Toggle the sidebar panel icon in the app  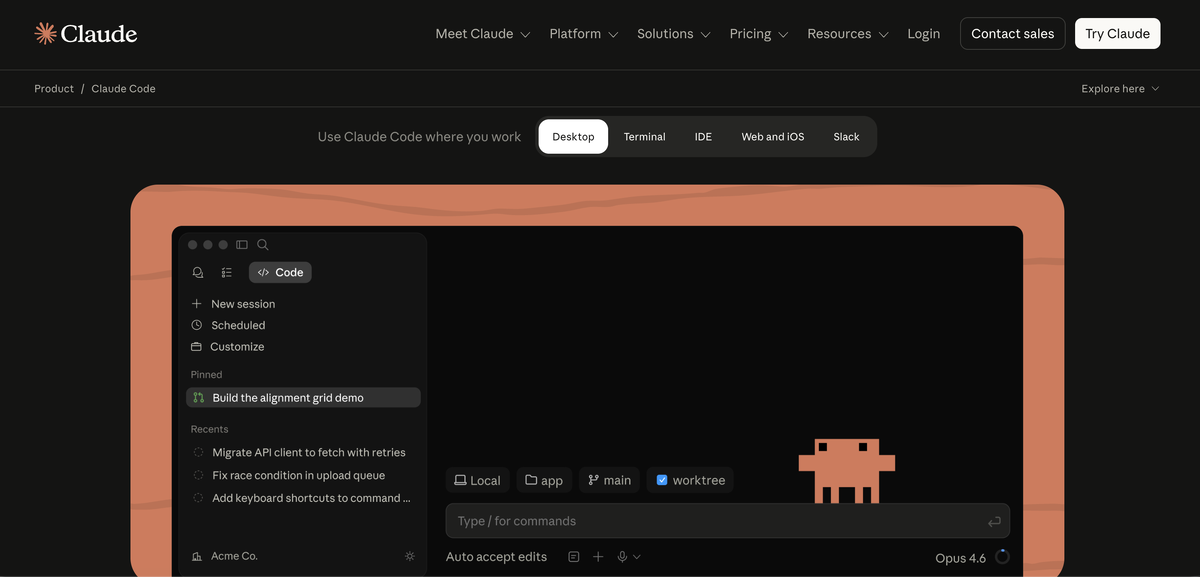242,244
